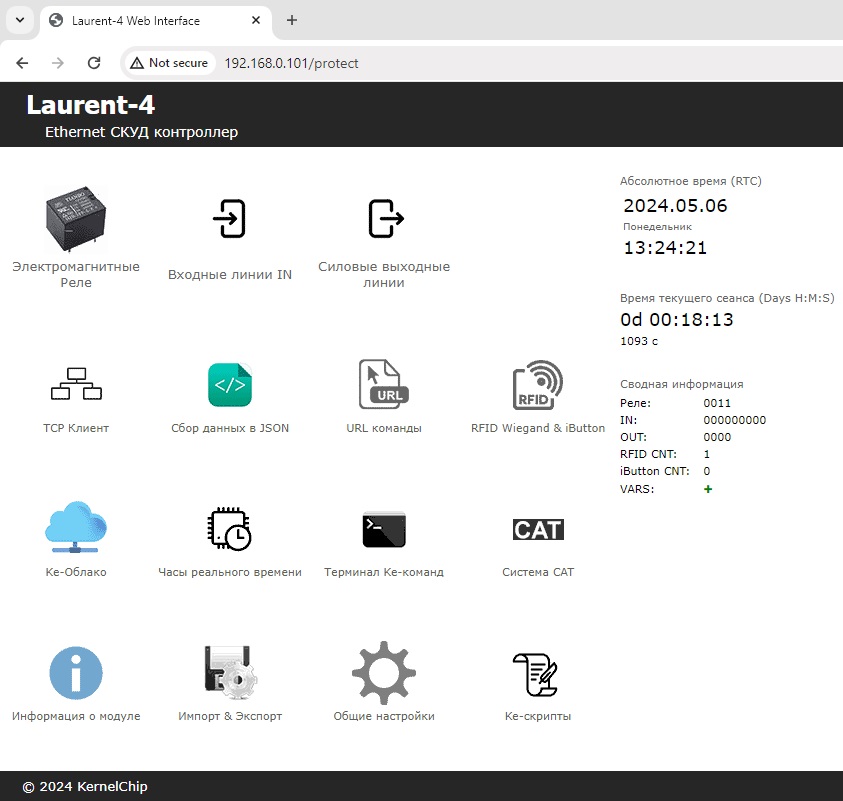Viewport: 843px width, 801px height.
Task: Click the Ethernet СКУД контроллер subtitle
Action: (141, 132)
